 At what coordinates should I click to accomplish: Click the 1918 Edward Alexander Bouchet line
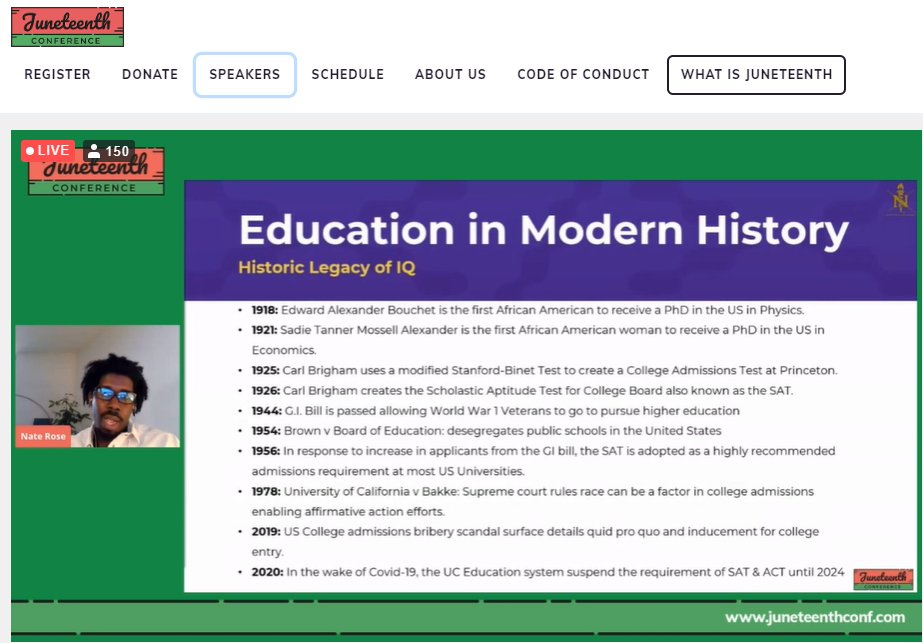pos(527,310)
